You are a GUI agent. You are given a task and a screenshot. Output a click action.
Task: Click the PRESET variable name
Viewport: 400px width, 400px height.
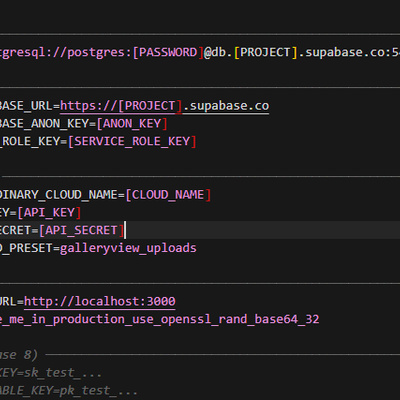pos(31,248)
